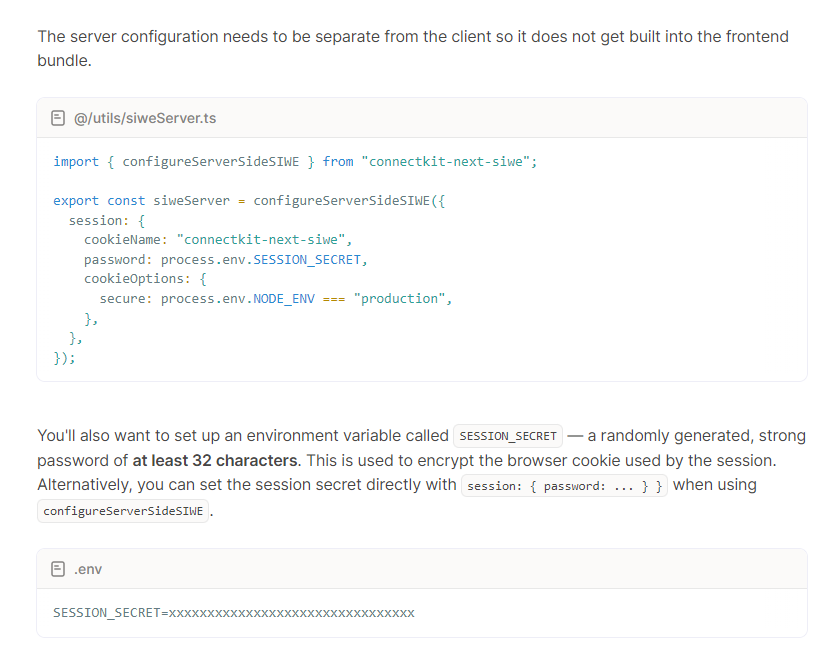Click the file icon beside .env

pyautogui.click(x=58, y=568)
